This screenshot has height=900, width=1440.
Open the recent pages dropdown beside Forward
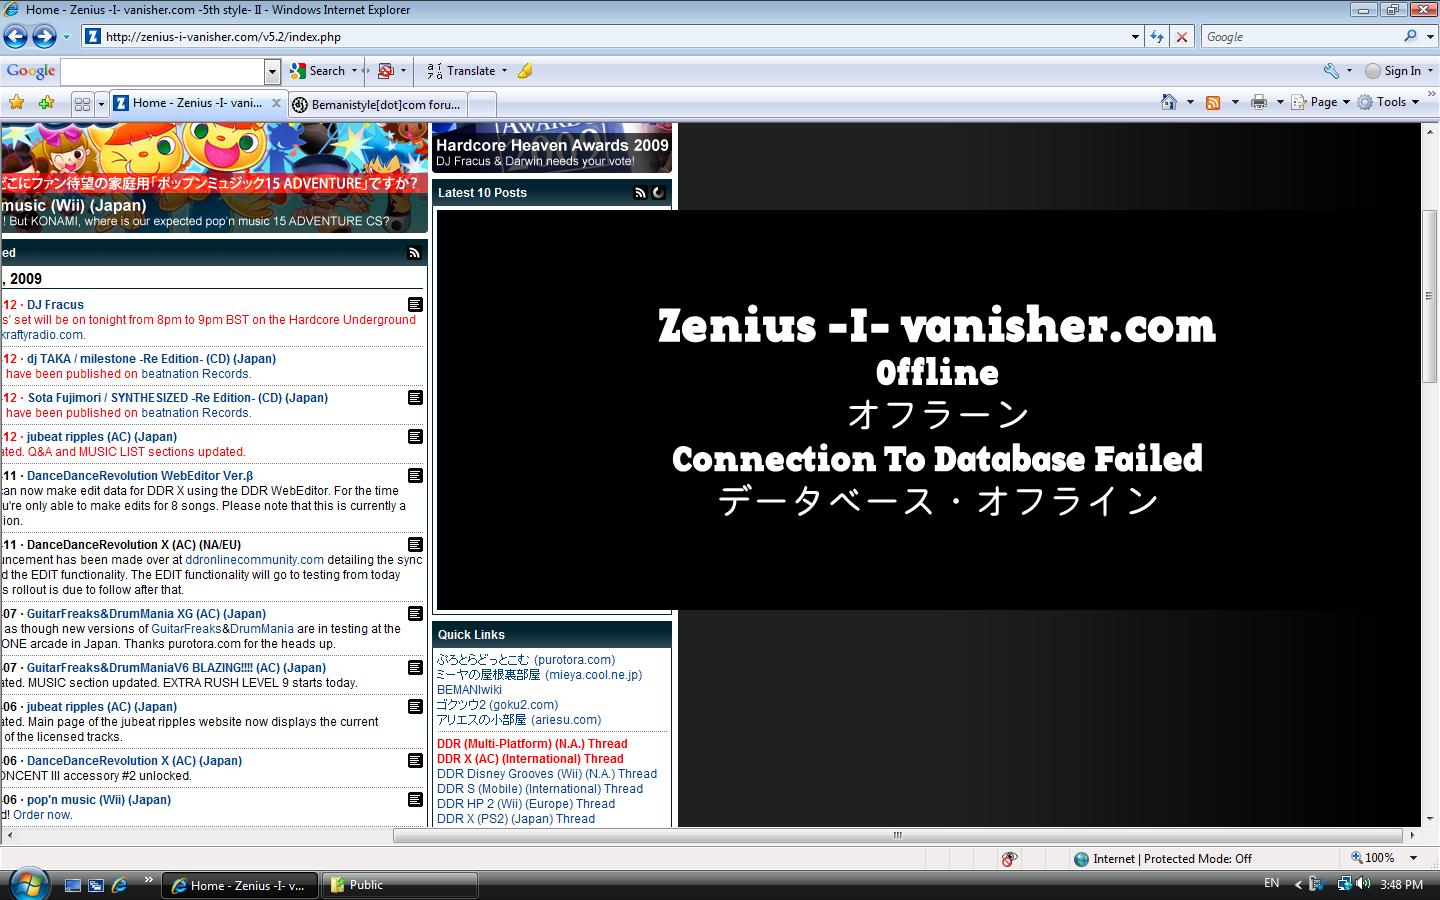point(66,37)
